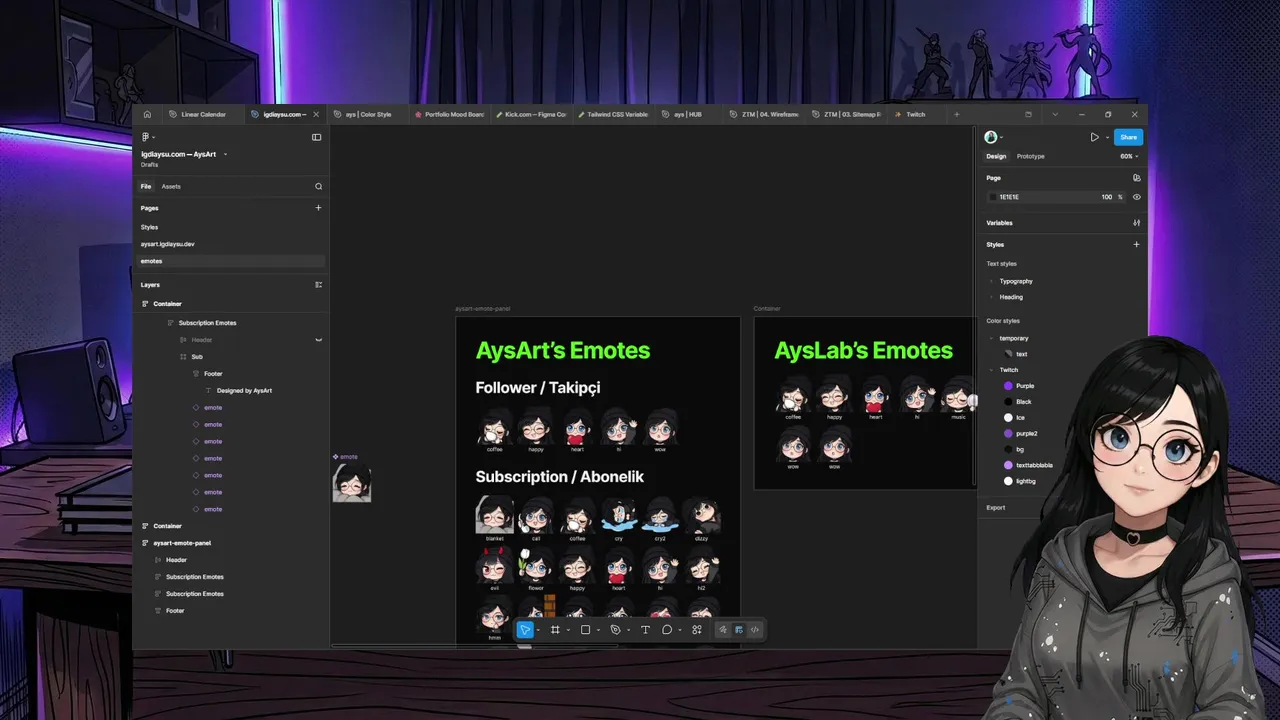Click the Ice color style swatch

pos(1008,417)
